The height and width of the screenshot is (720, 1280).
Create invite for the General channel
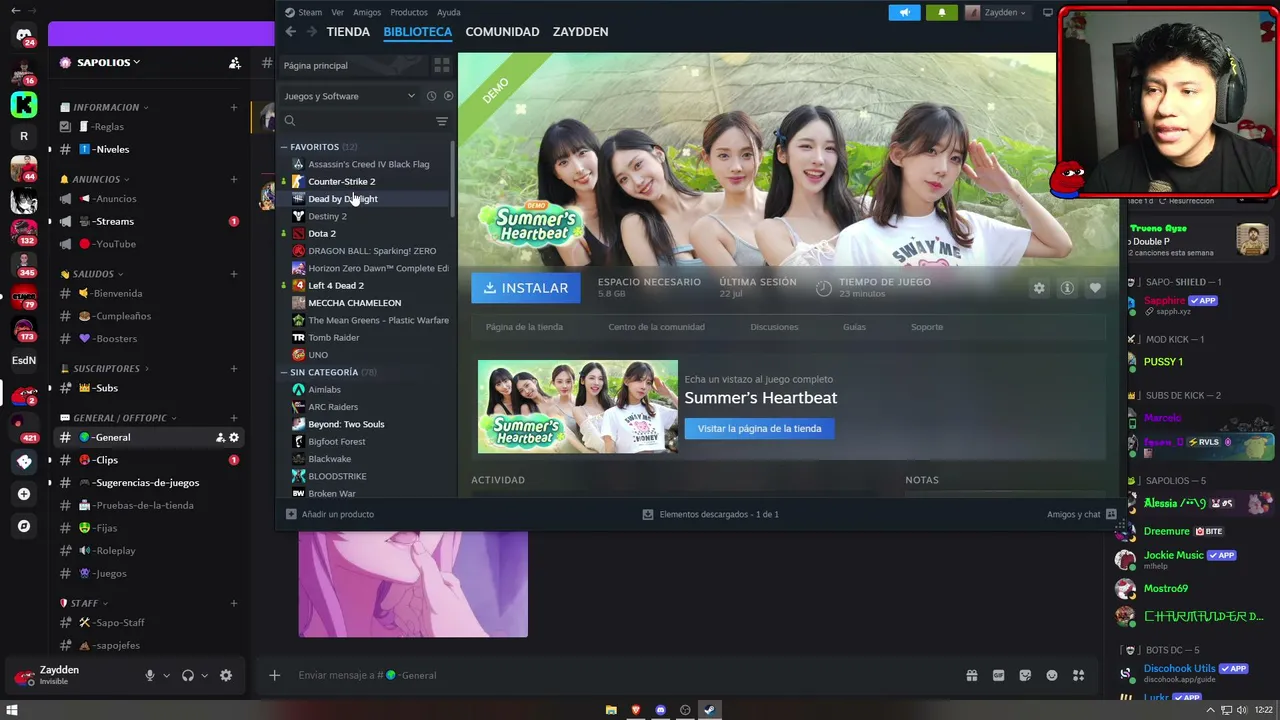(x=220, y=437)
